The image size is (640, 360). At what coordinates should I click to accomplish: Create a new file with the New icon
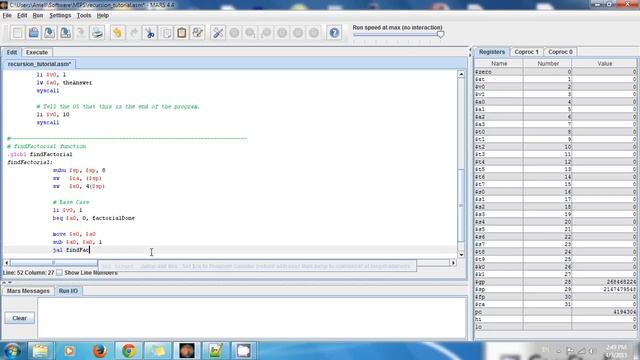coord(18,33)
